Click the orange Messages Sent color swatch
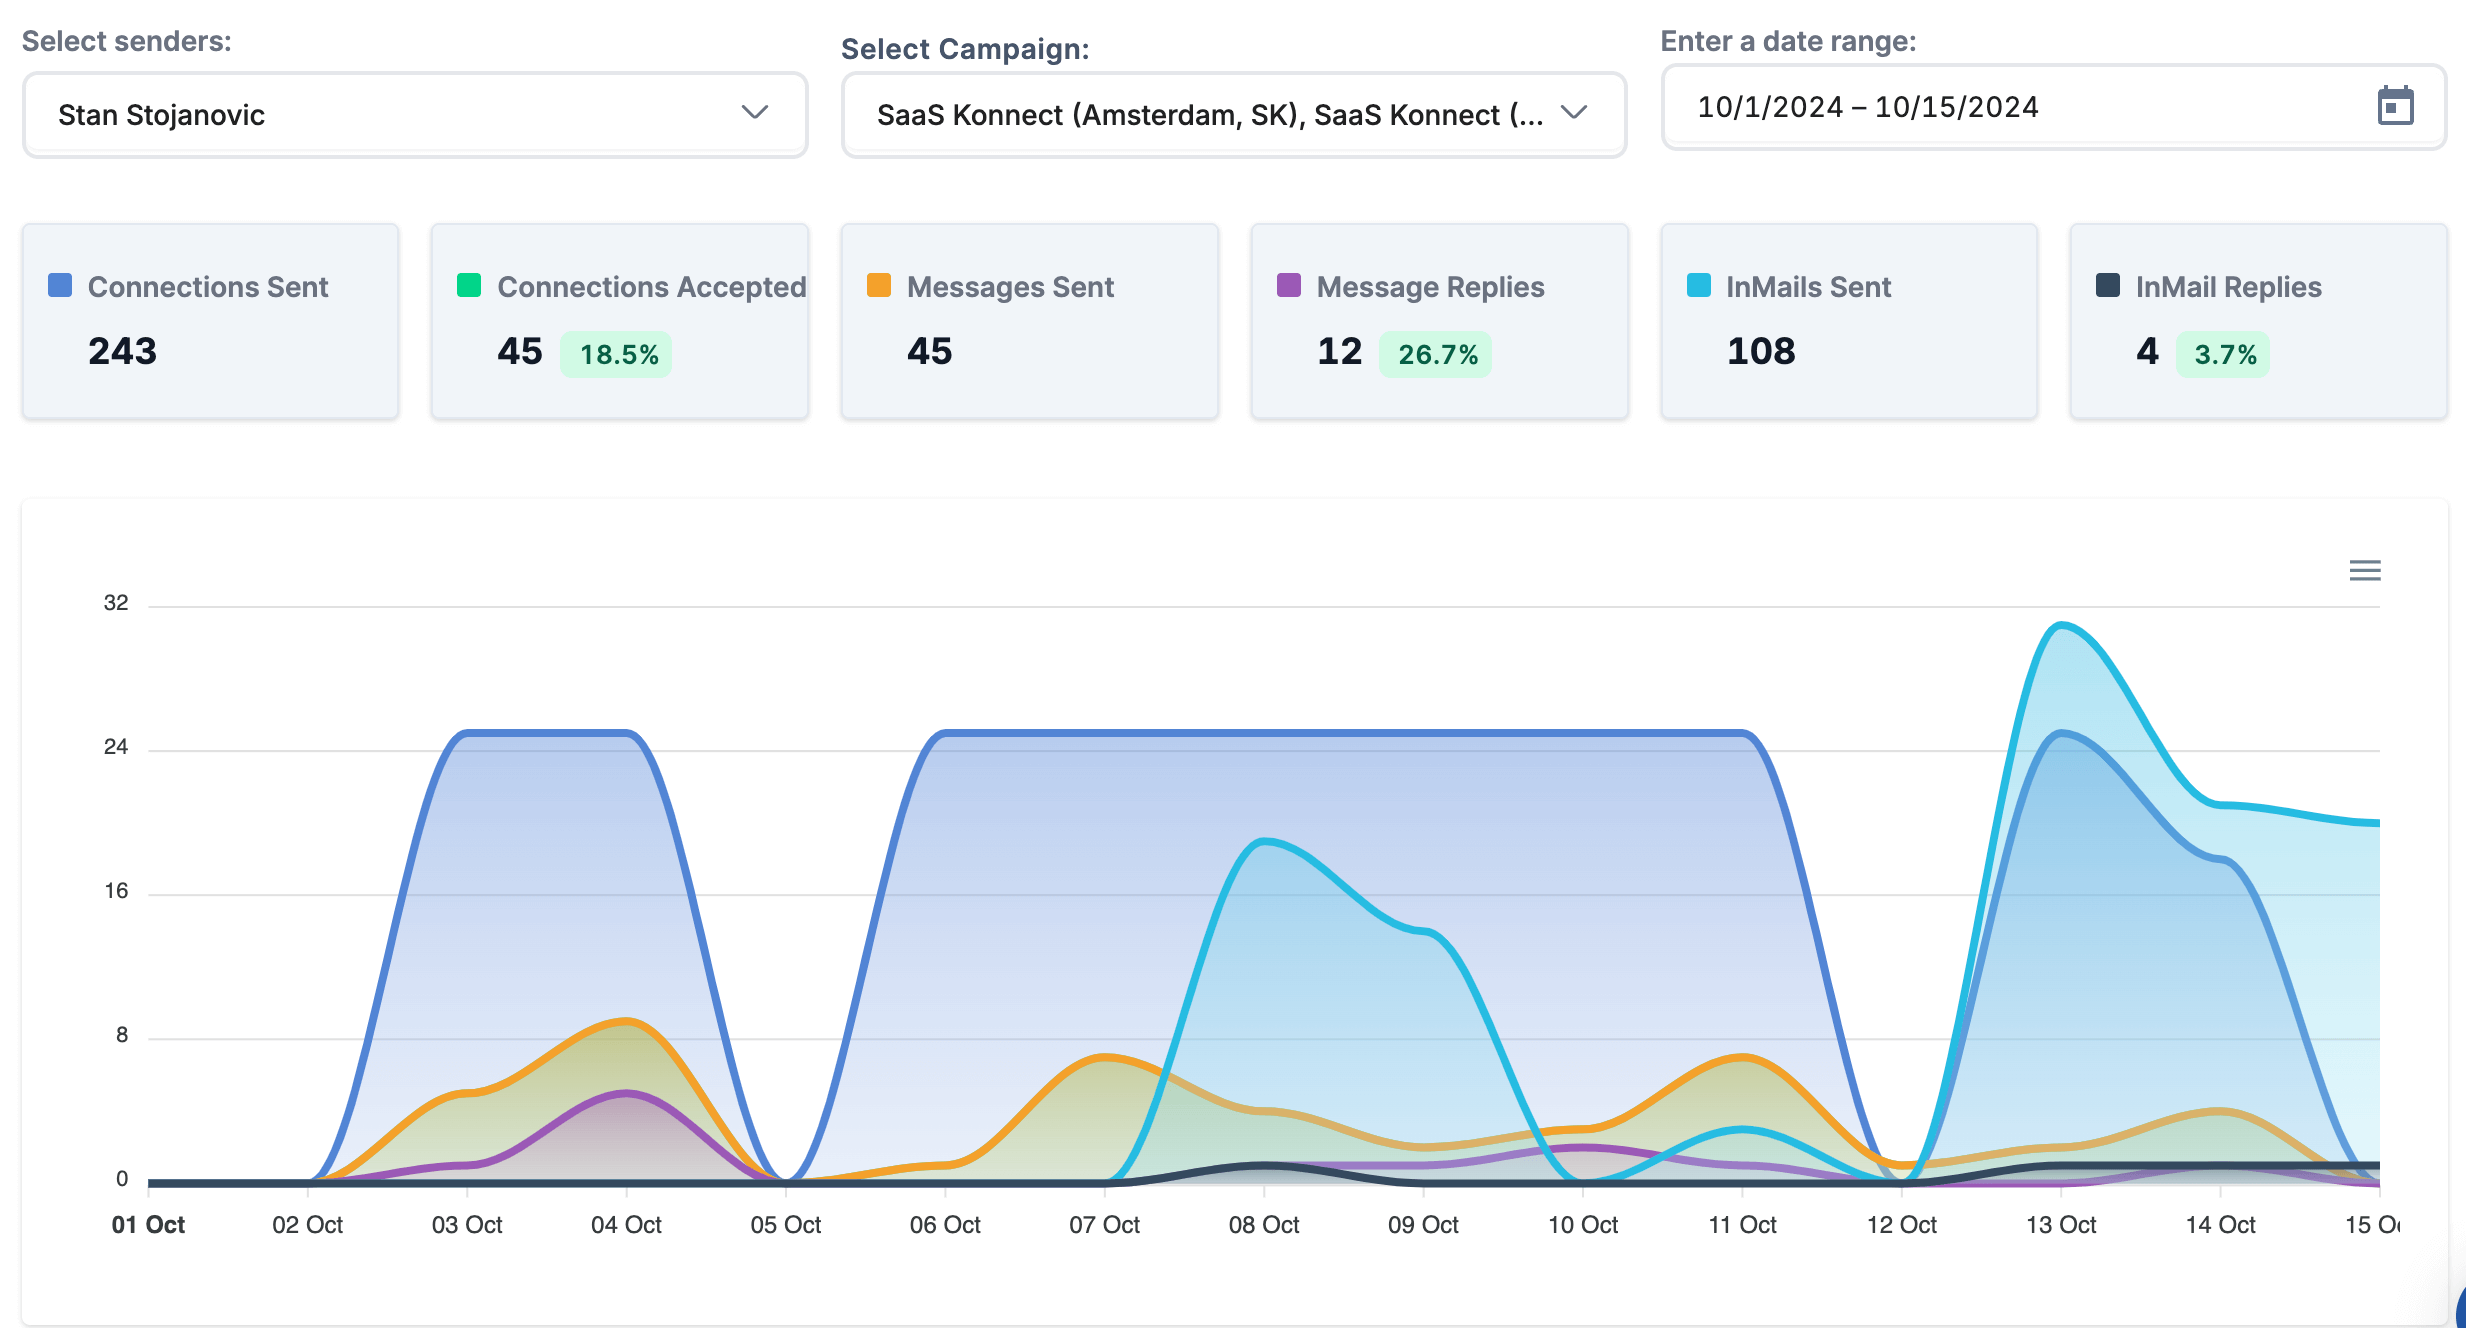Image resolution: width=2466 pixels, height=1328 pixels. tap(879, 285)
